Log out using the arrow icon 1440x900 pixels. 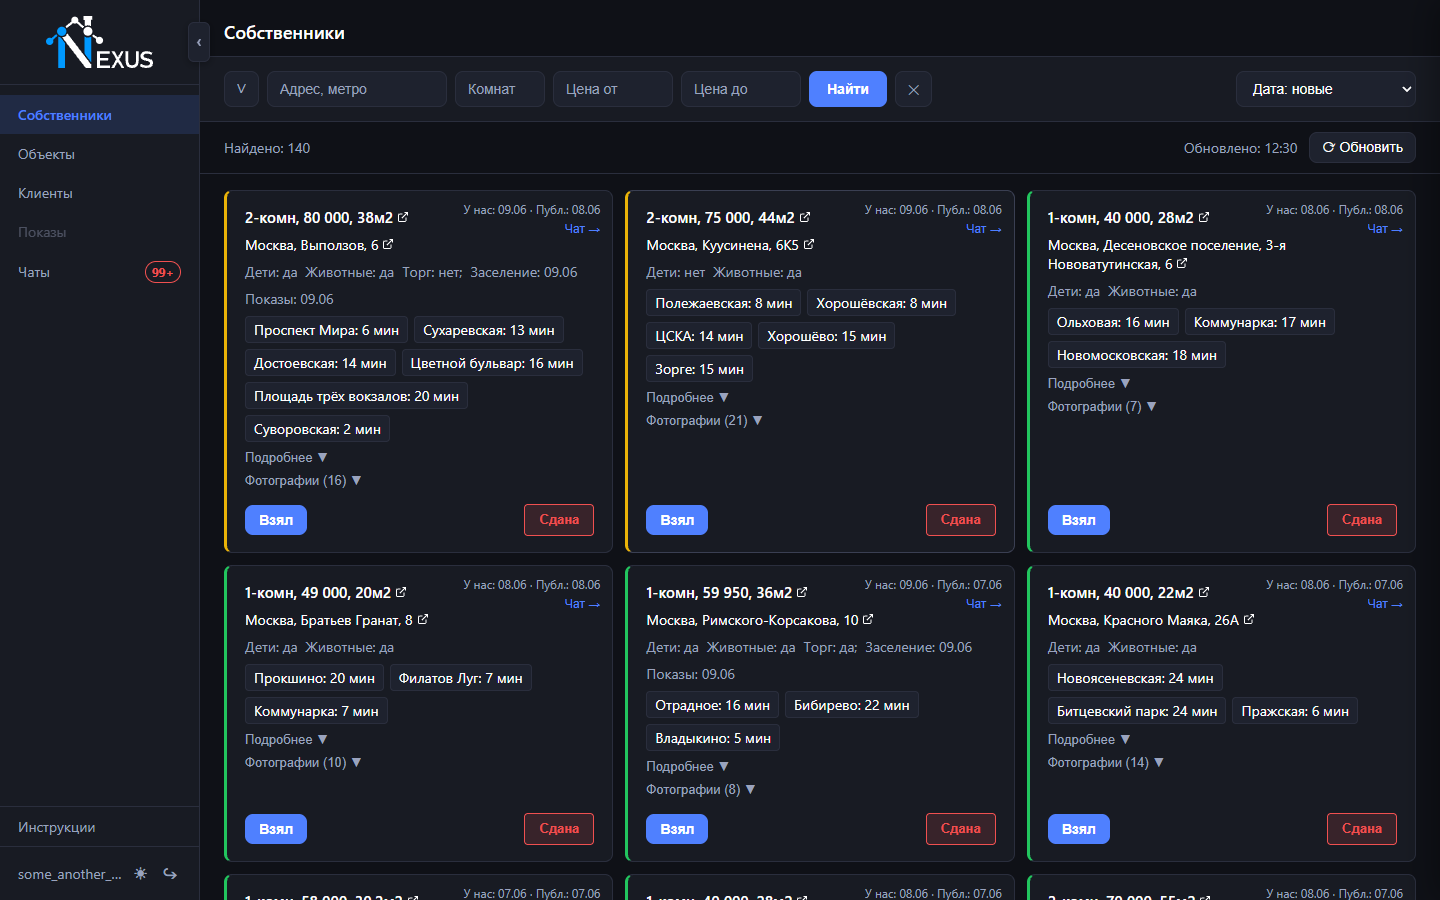coord(170,873)
